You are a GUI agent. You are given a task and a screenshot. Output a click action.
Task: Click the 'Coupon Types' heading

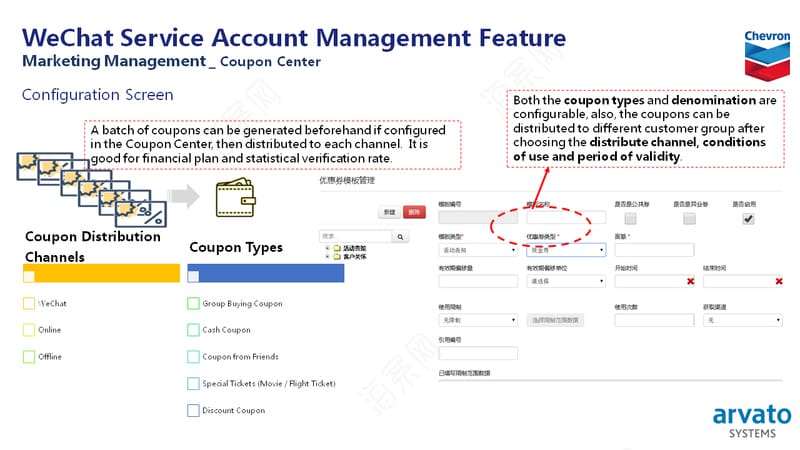(236, 247)
